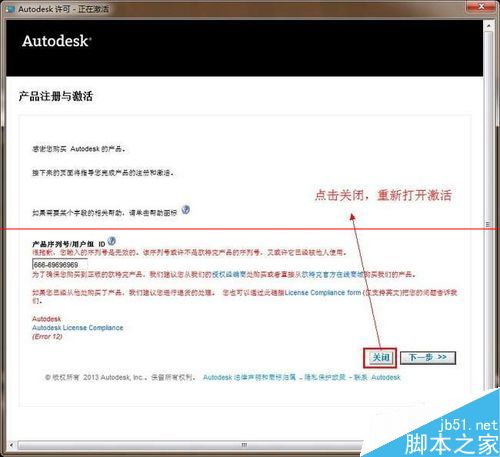Image resolution: width=500 pixels, height=457 pixels.
Task: Click the 下一步 >> button
Action: pyautogui.click(x=428, y=358)
